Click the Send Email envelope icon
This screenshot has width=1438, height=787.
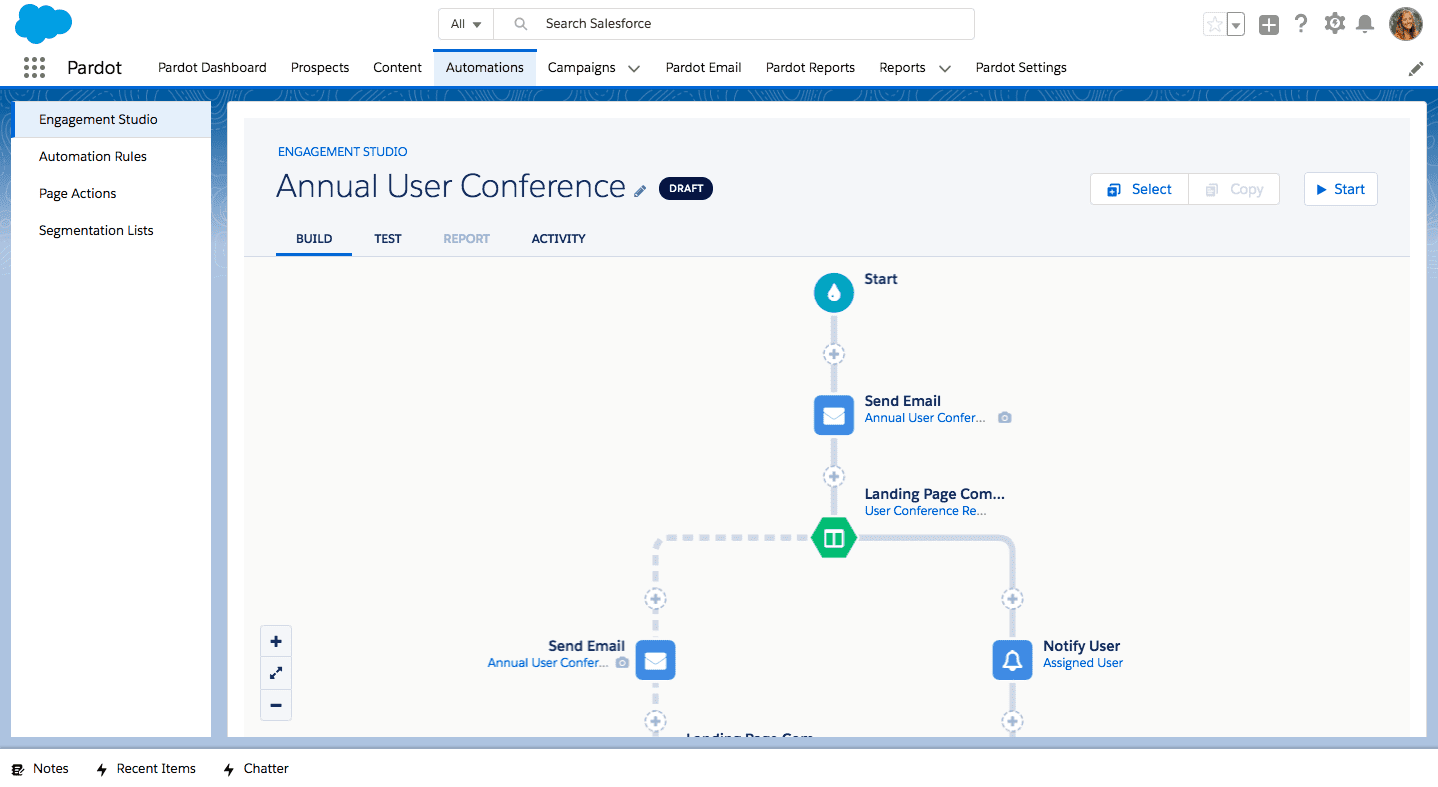click(x=833, y=415)
